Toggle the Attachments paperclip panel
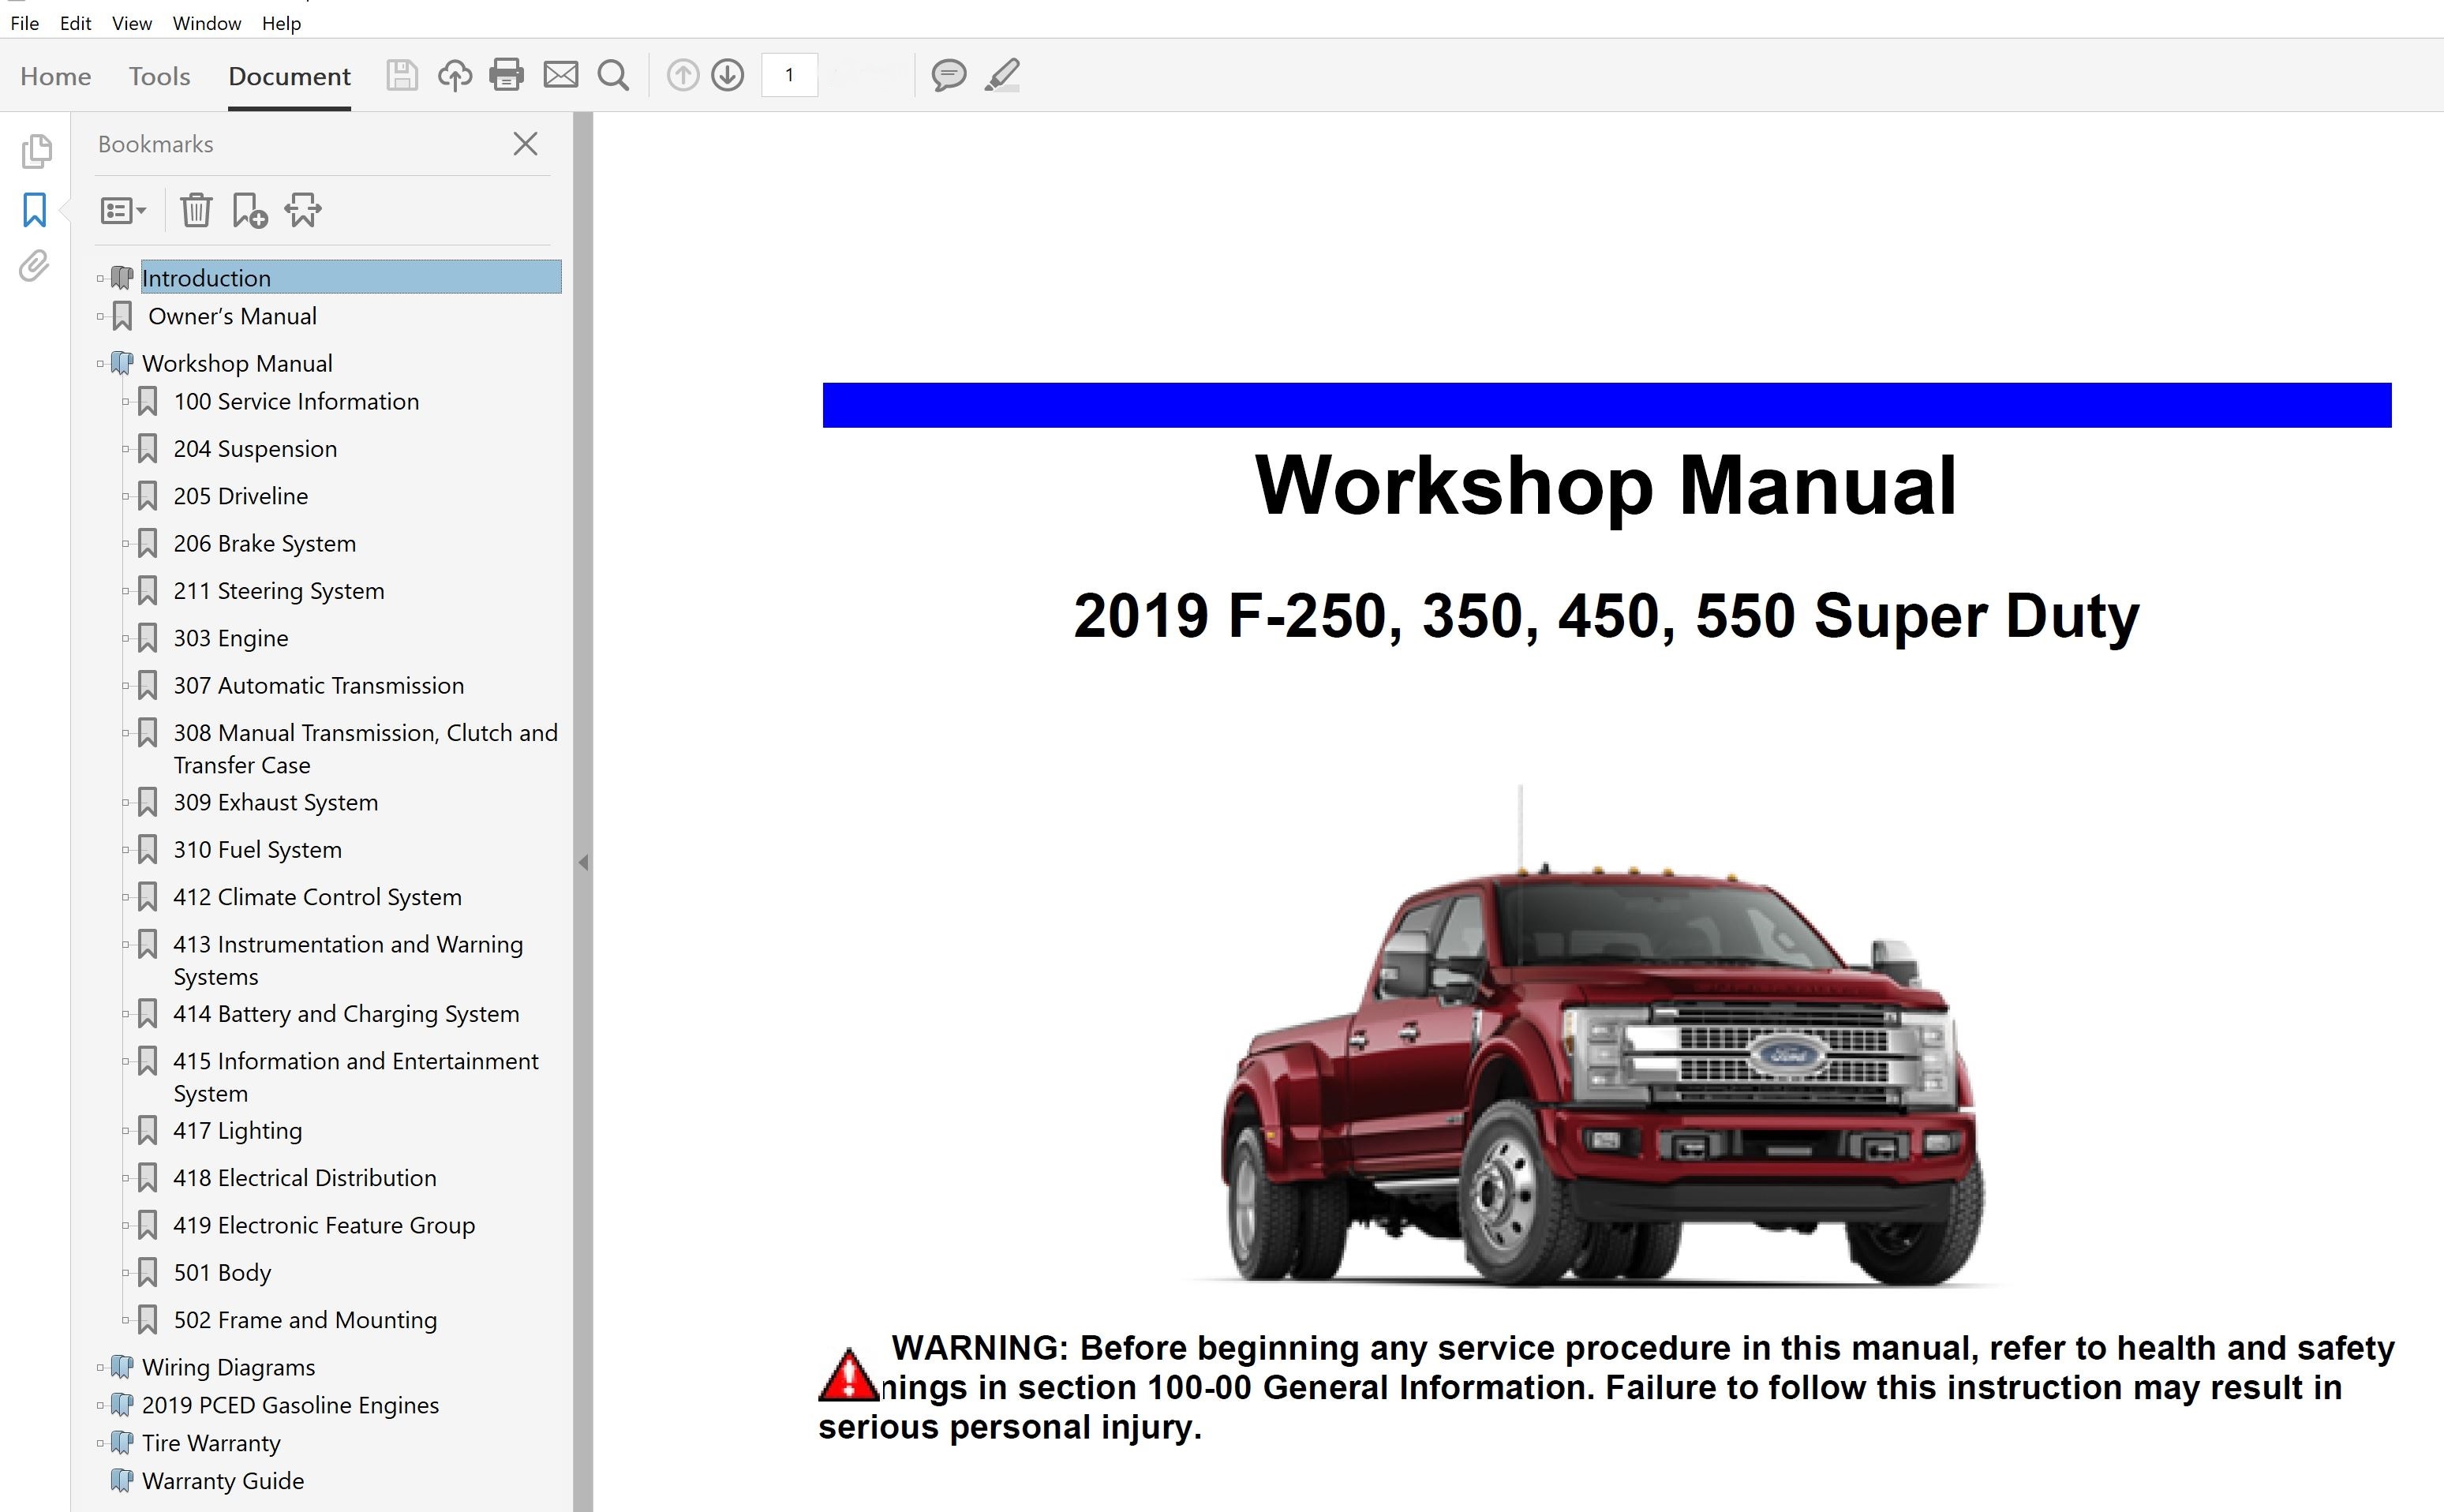The image size is (2444, 1512). pos(32,268)
